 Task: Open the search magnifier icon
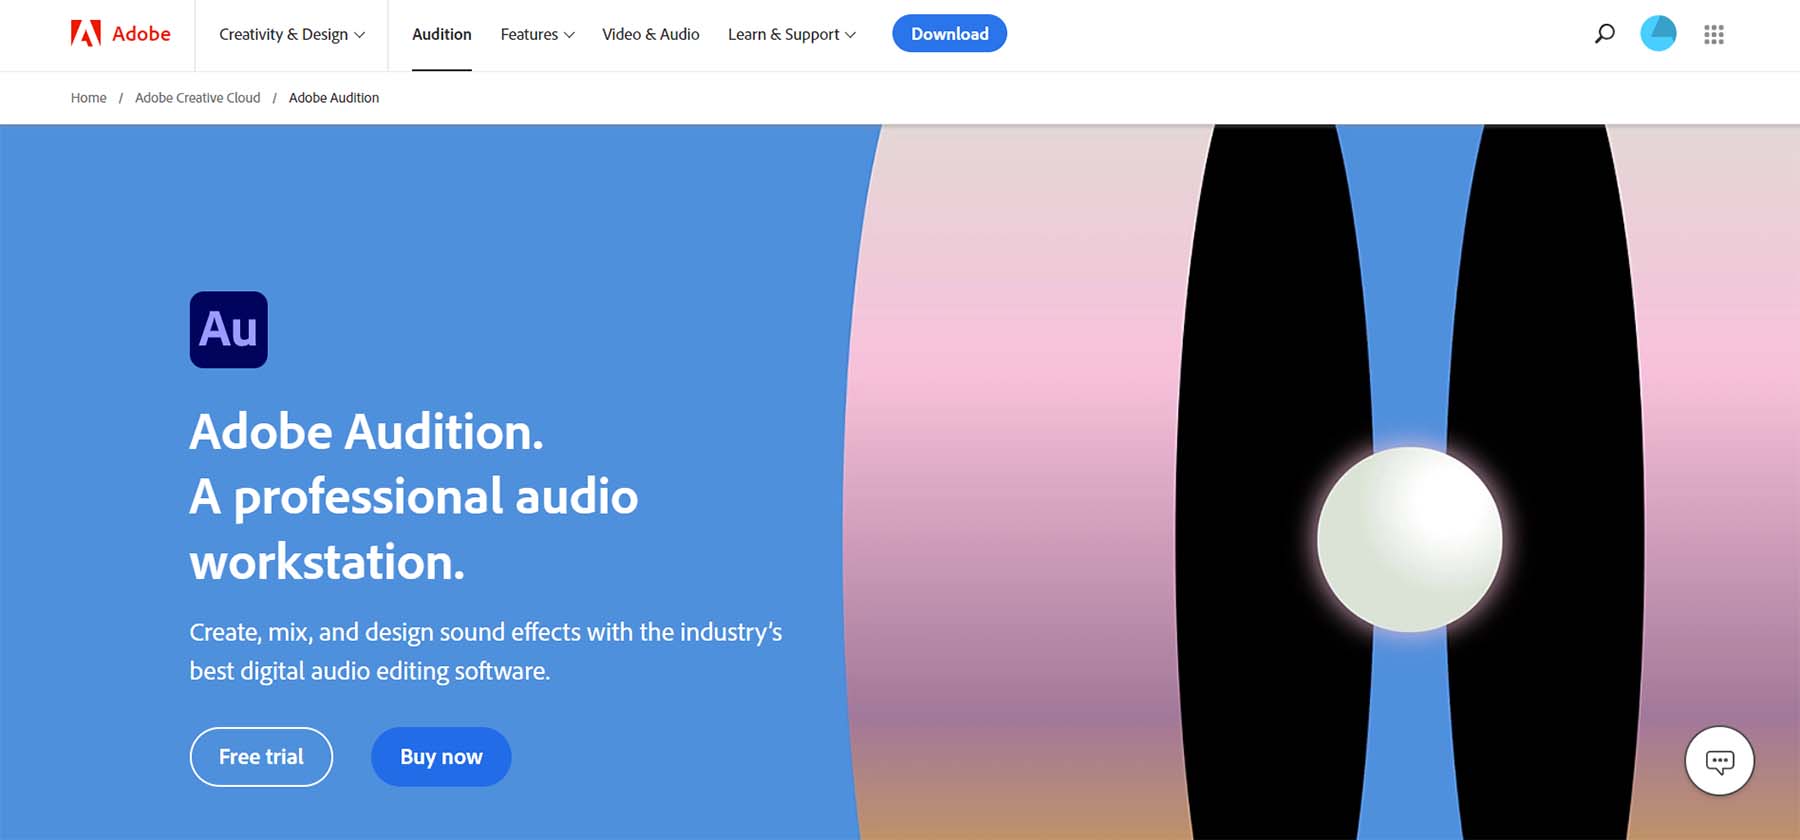coord(1604,34)
